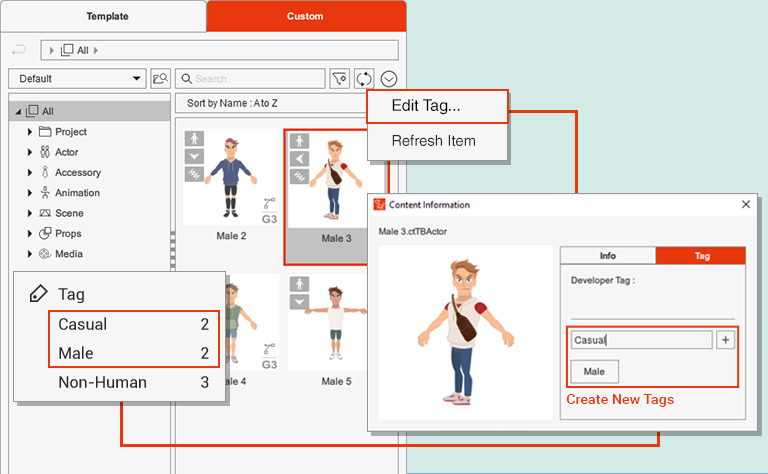Viewport: 768px width, 474px height.
Task: Open the Default dropdown list
Action: (x=76, y=79)
